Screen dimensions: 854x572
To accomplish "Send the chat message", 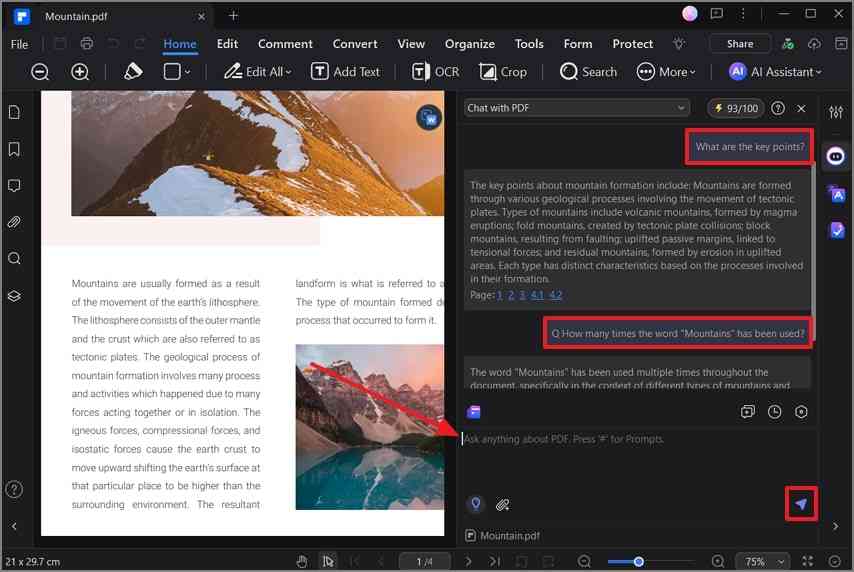I will pos(801,504).
